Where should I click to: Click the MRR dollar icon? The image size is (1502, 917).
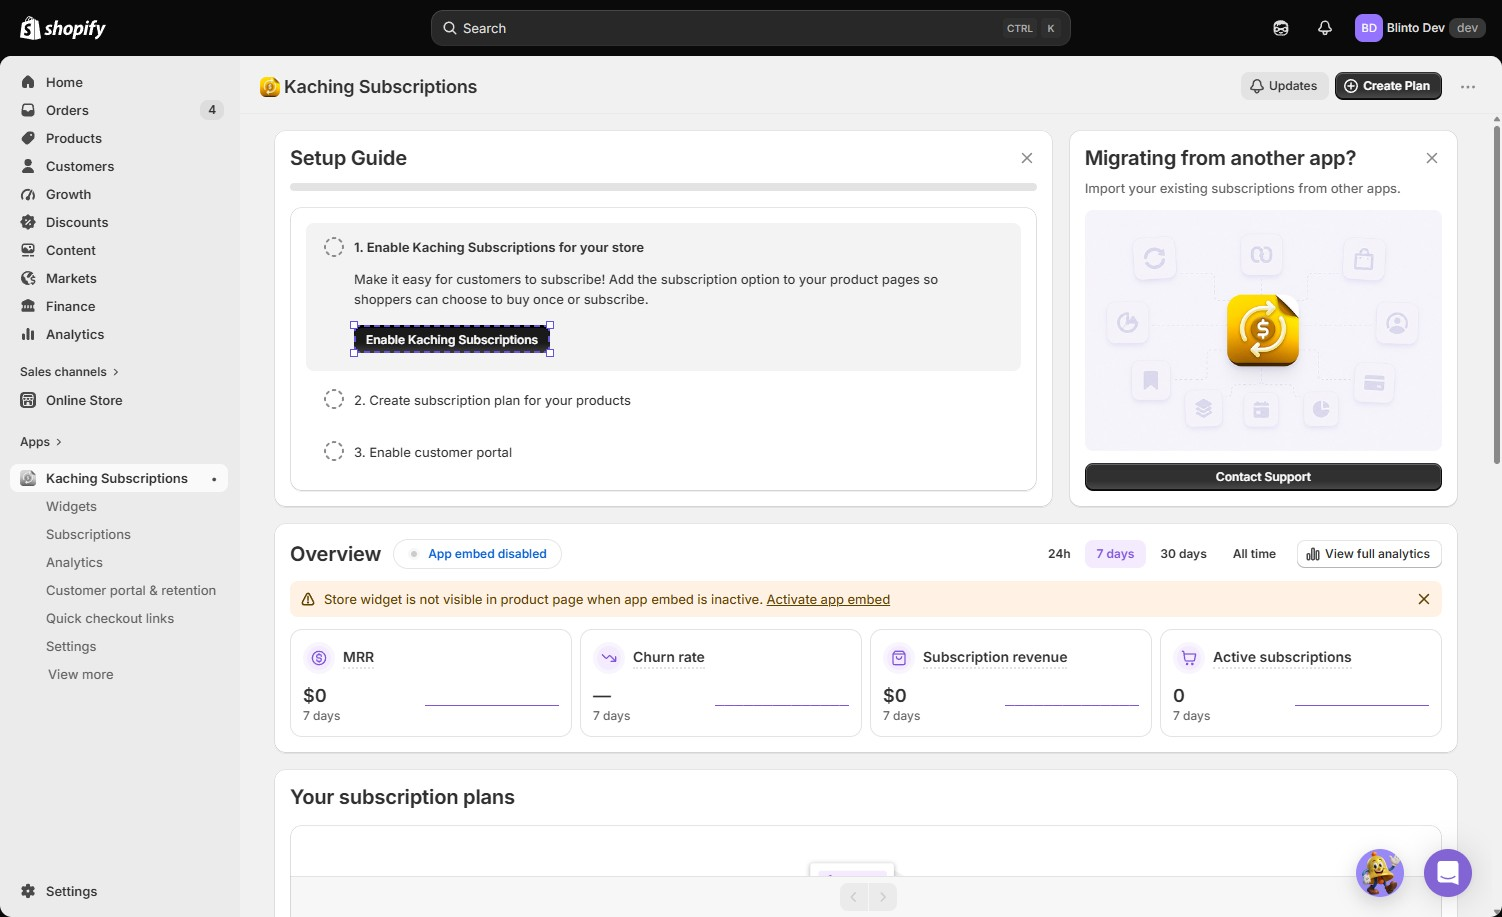tap(319, 657)
